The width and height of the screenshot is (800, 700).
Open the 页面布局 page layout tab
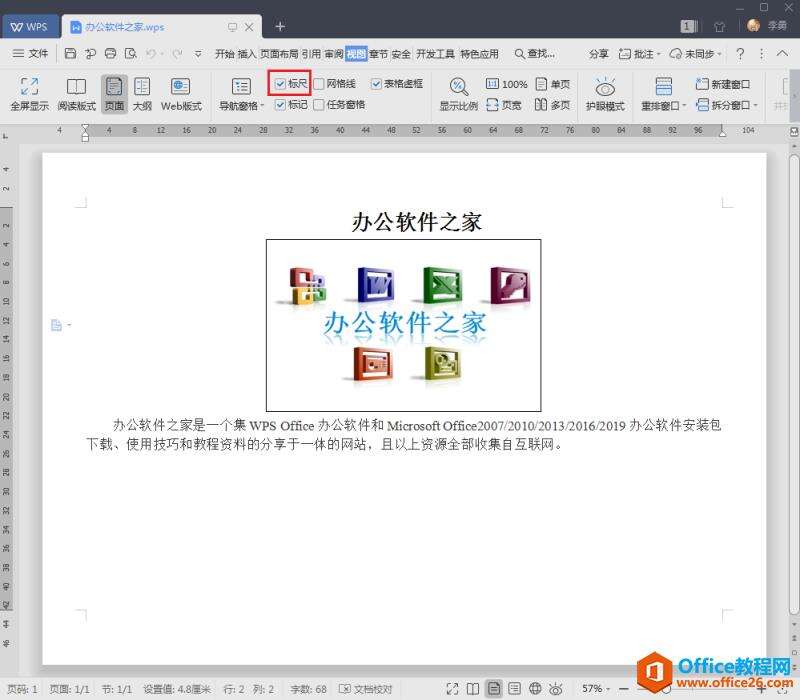[x=279, y=54]
